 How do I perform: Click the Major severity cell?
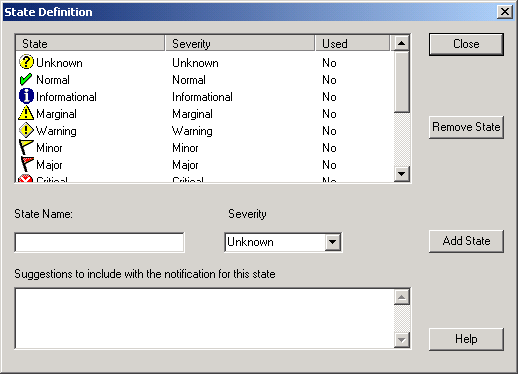click(x=185, y=165)
